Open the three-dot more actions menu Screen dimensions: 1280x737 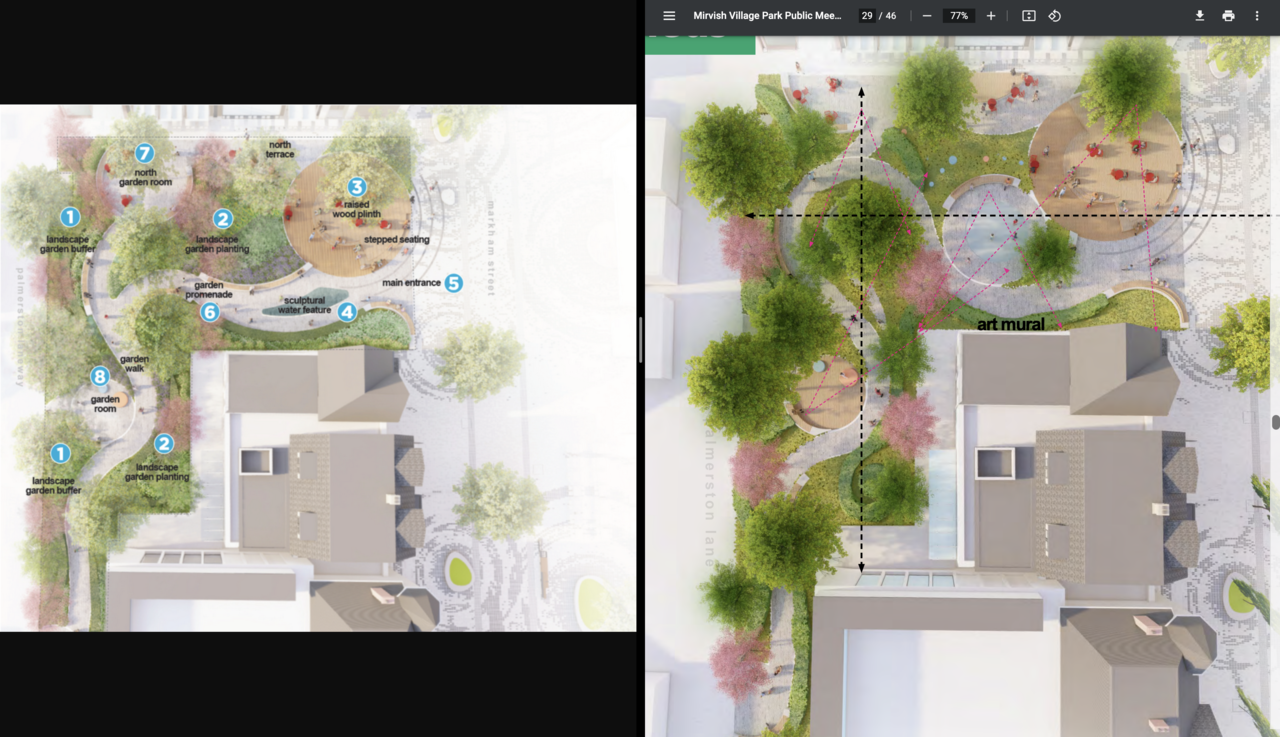[1257, 16]
